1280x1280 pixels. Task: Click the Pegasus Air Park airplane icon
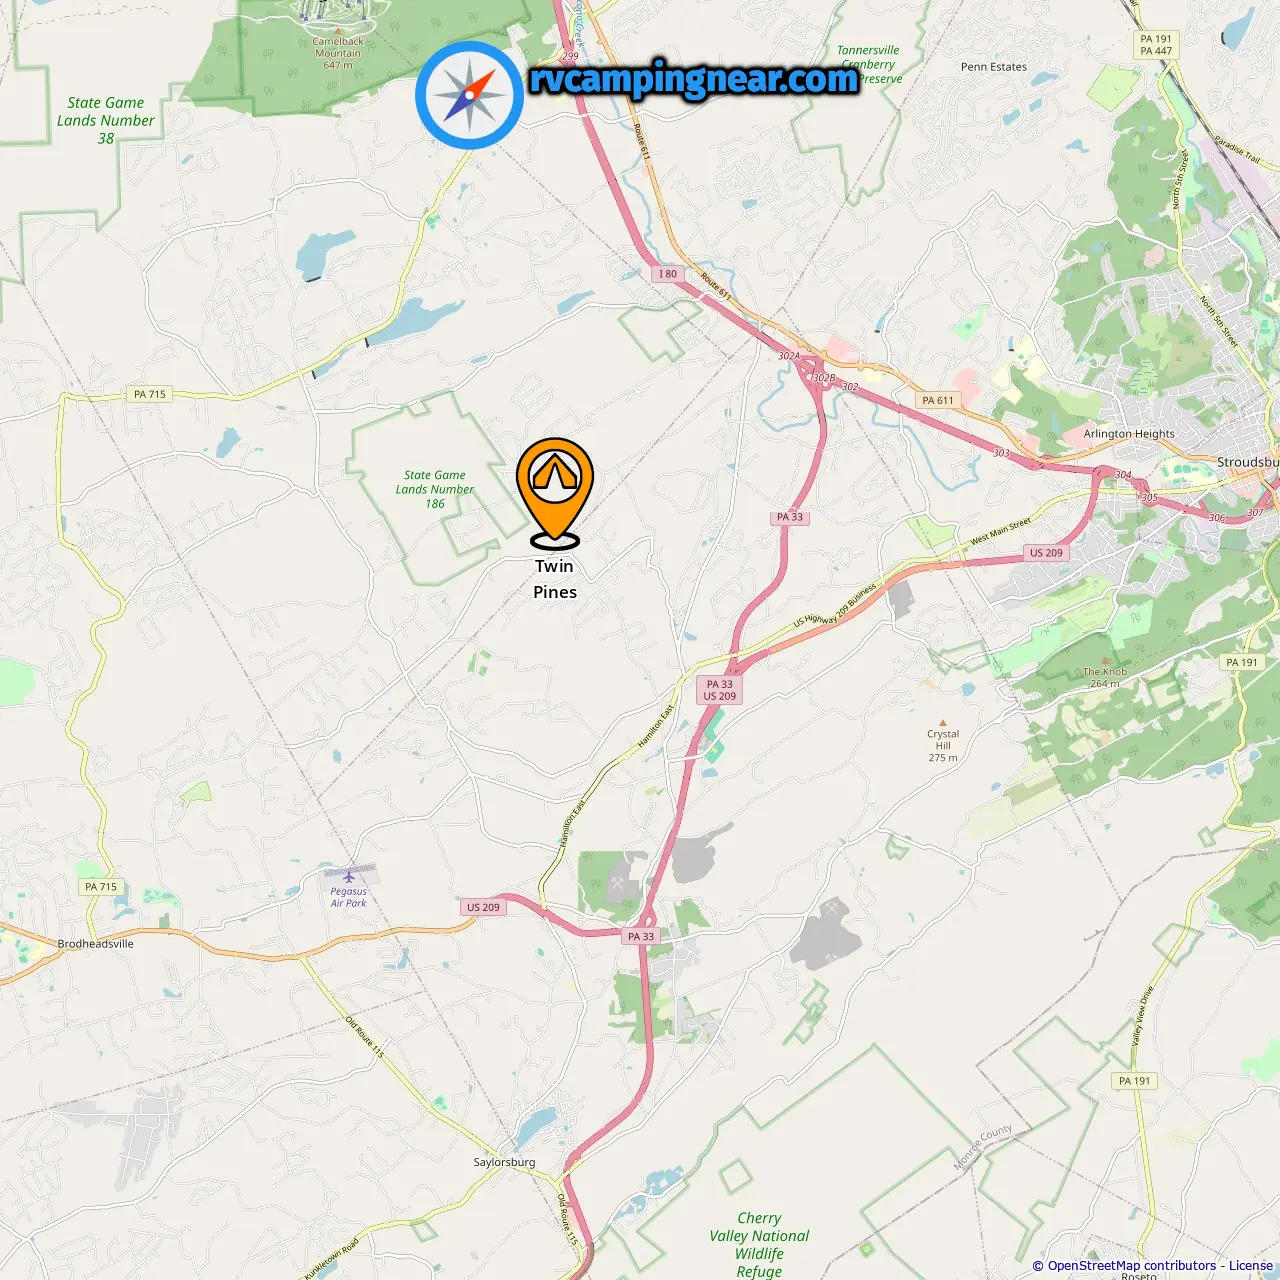tap(349, 877)
